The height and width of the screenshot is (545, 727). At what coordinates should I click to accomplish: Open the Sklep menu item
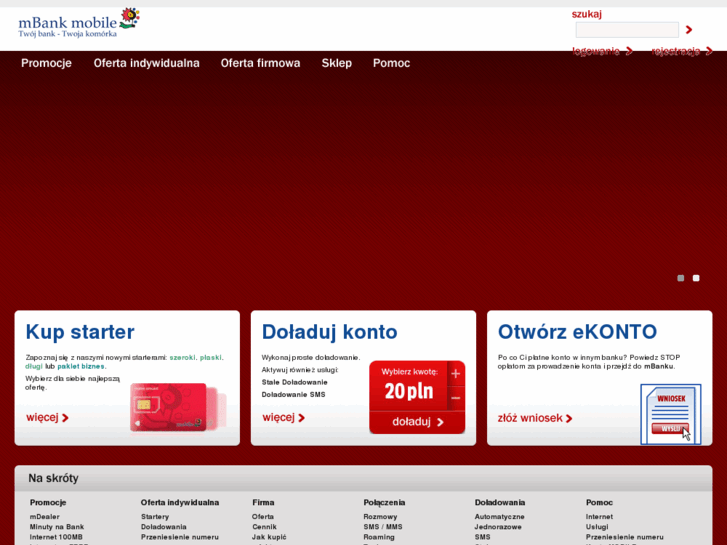337,63
